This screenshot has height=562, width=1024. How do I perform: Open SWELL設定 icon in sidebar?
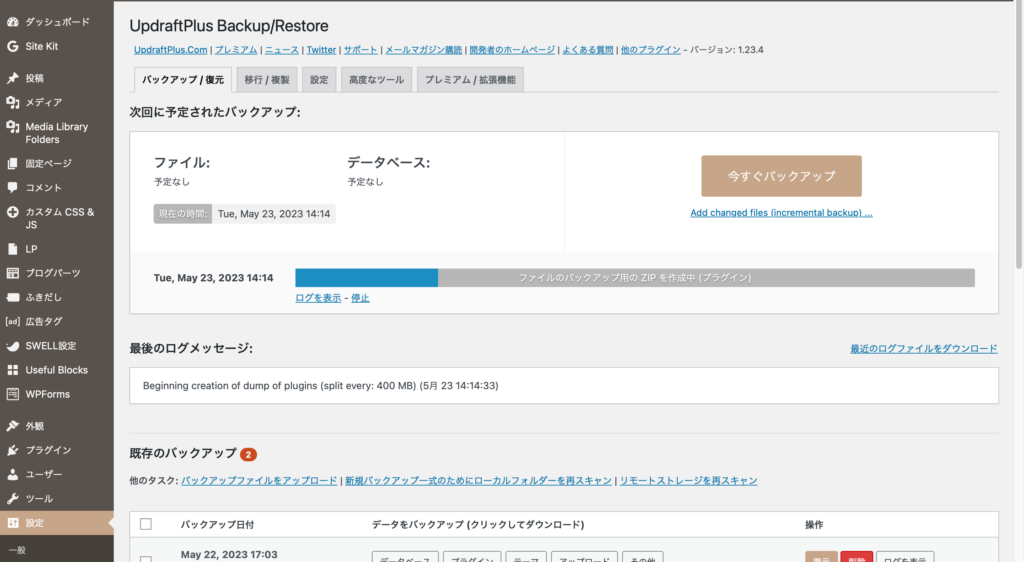(x=12, y=346)
